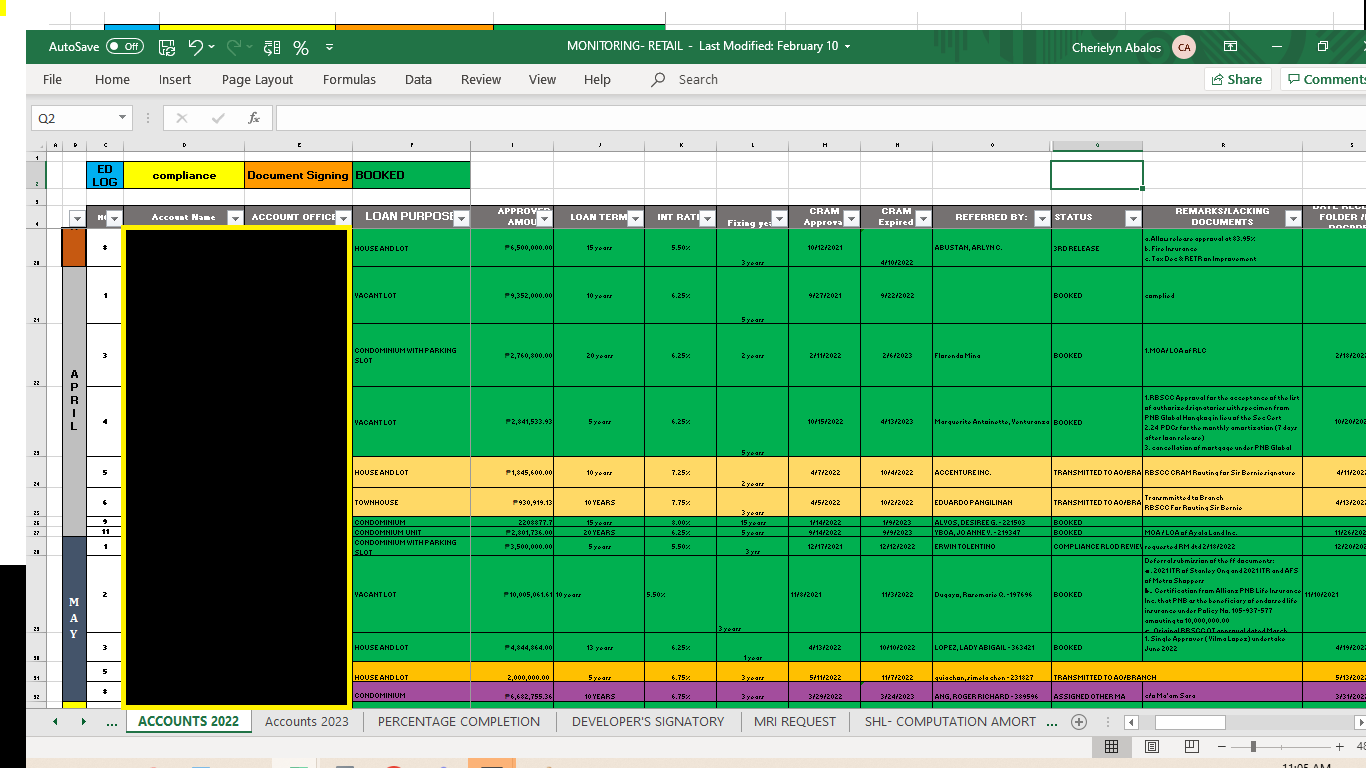Open the View ribbon tab
1366x768 pixels.
(x=542, y=79)
